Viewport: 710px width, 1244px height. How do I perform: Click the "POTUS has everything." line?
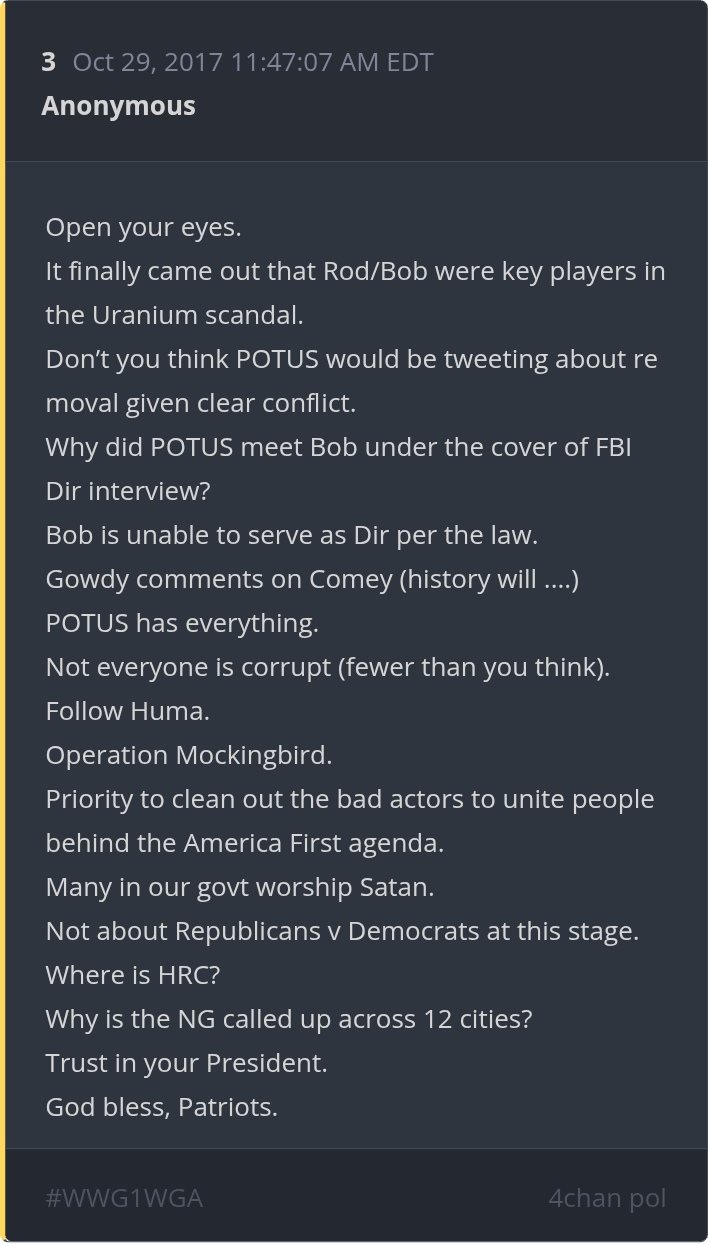click(182, 624)
